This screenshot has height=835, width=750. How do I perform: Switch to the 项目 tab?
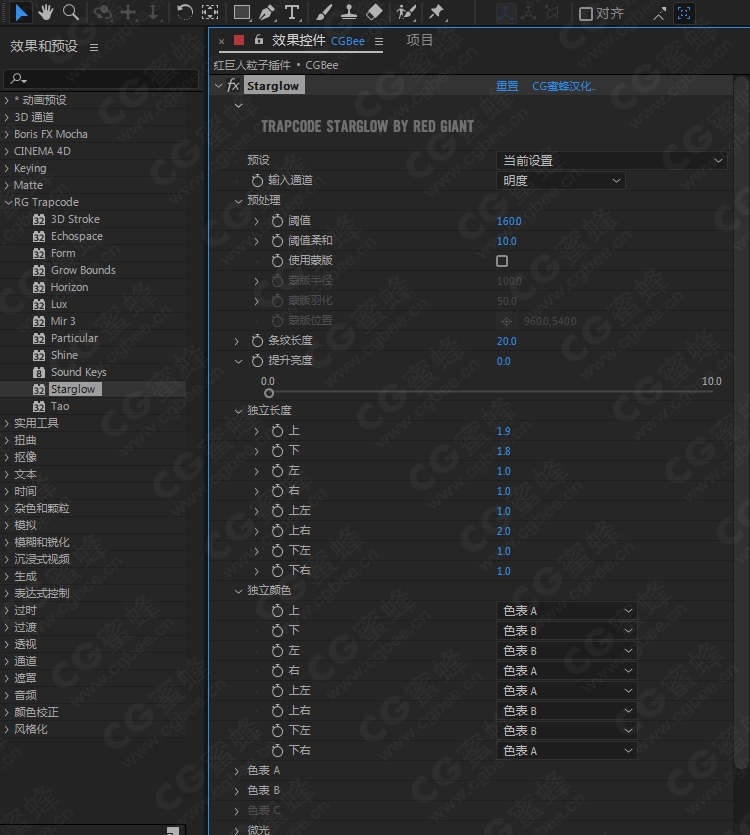click(x=420, y=40)
